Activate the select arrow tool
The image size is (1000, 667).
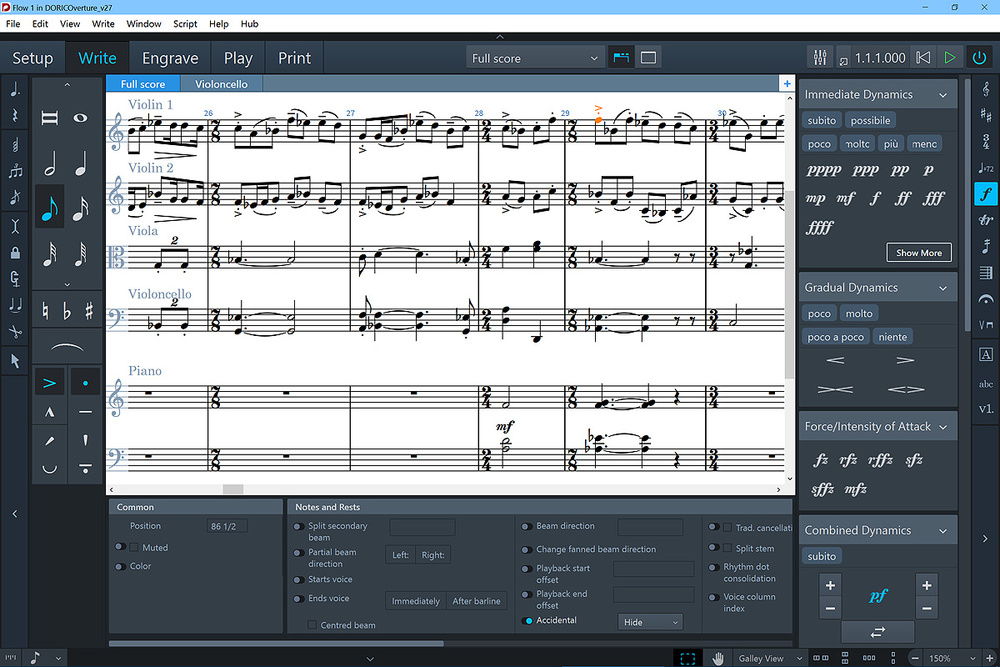click(x=15, y=361)
